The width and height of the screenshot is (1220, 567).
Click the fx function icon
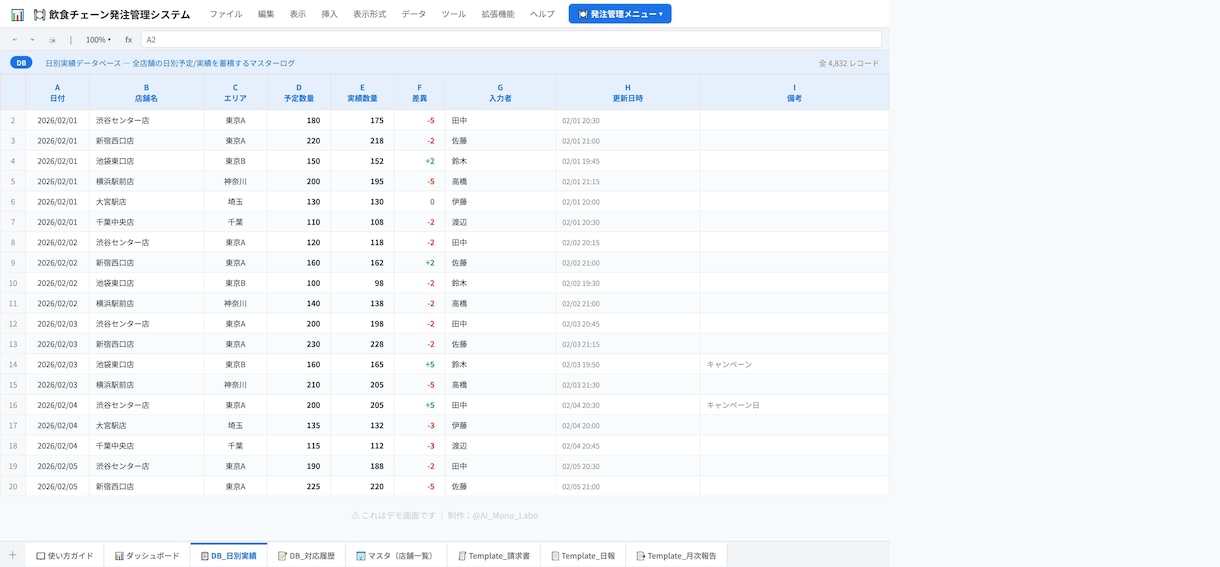[128, 40]
